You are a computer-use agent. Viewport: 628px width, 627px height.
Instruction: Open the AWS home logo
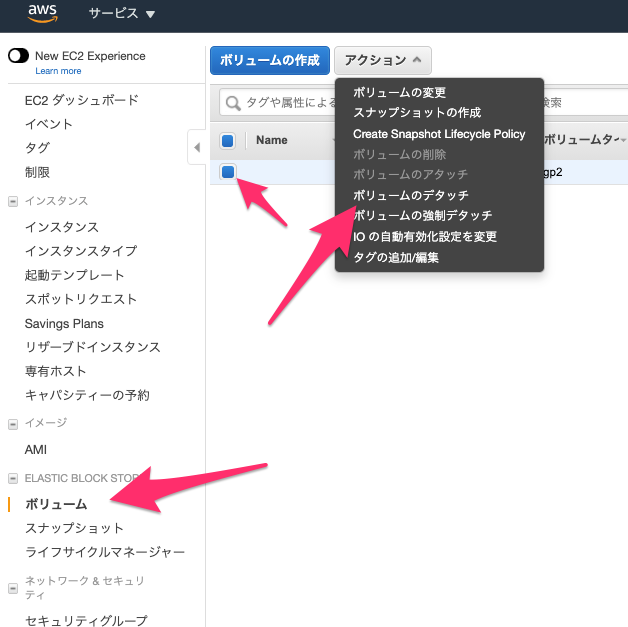[42, 12]
